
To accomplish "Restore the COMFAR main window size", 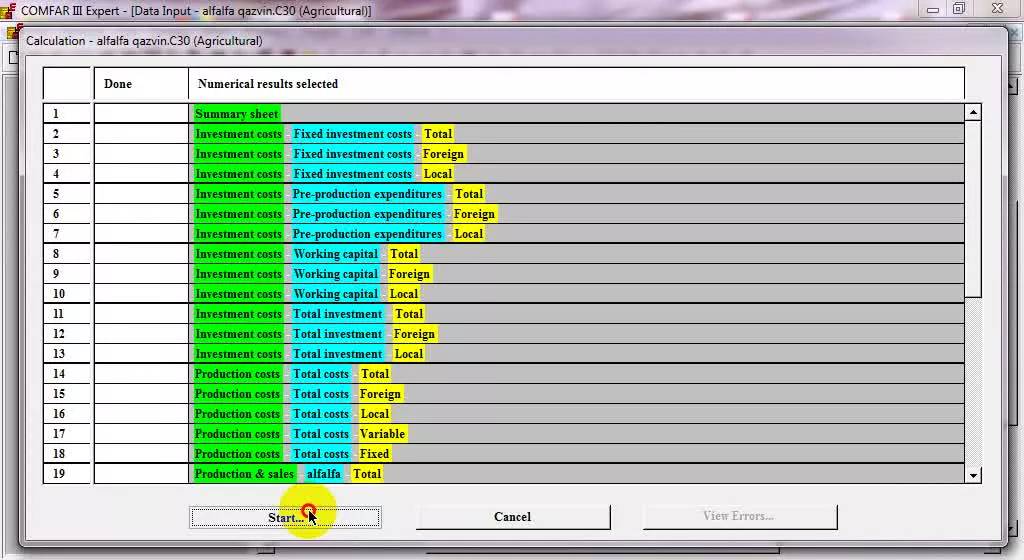I will coord(959,9).
